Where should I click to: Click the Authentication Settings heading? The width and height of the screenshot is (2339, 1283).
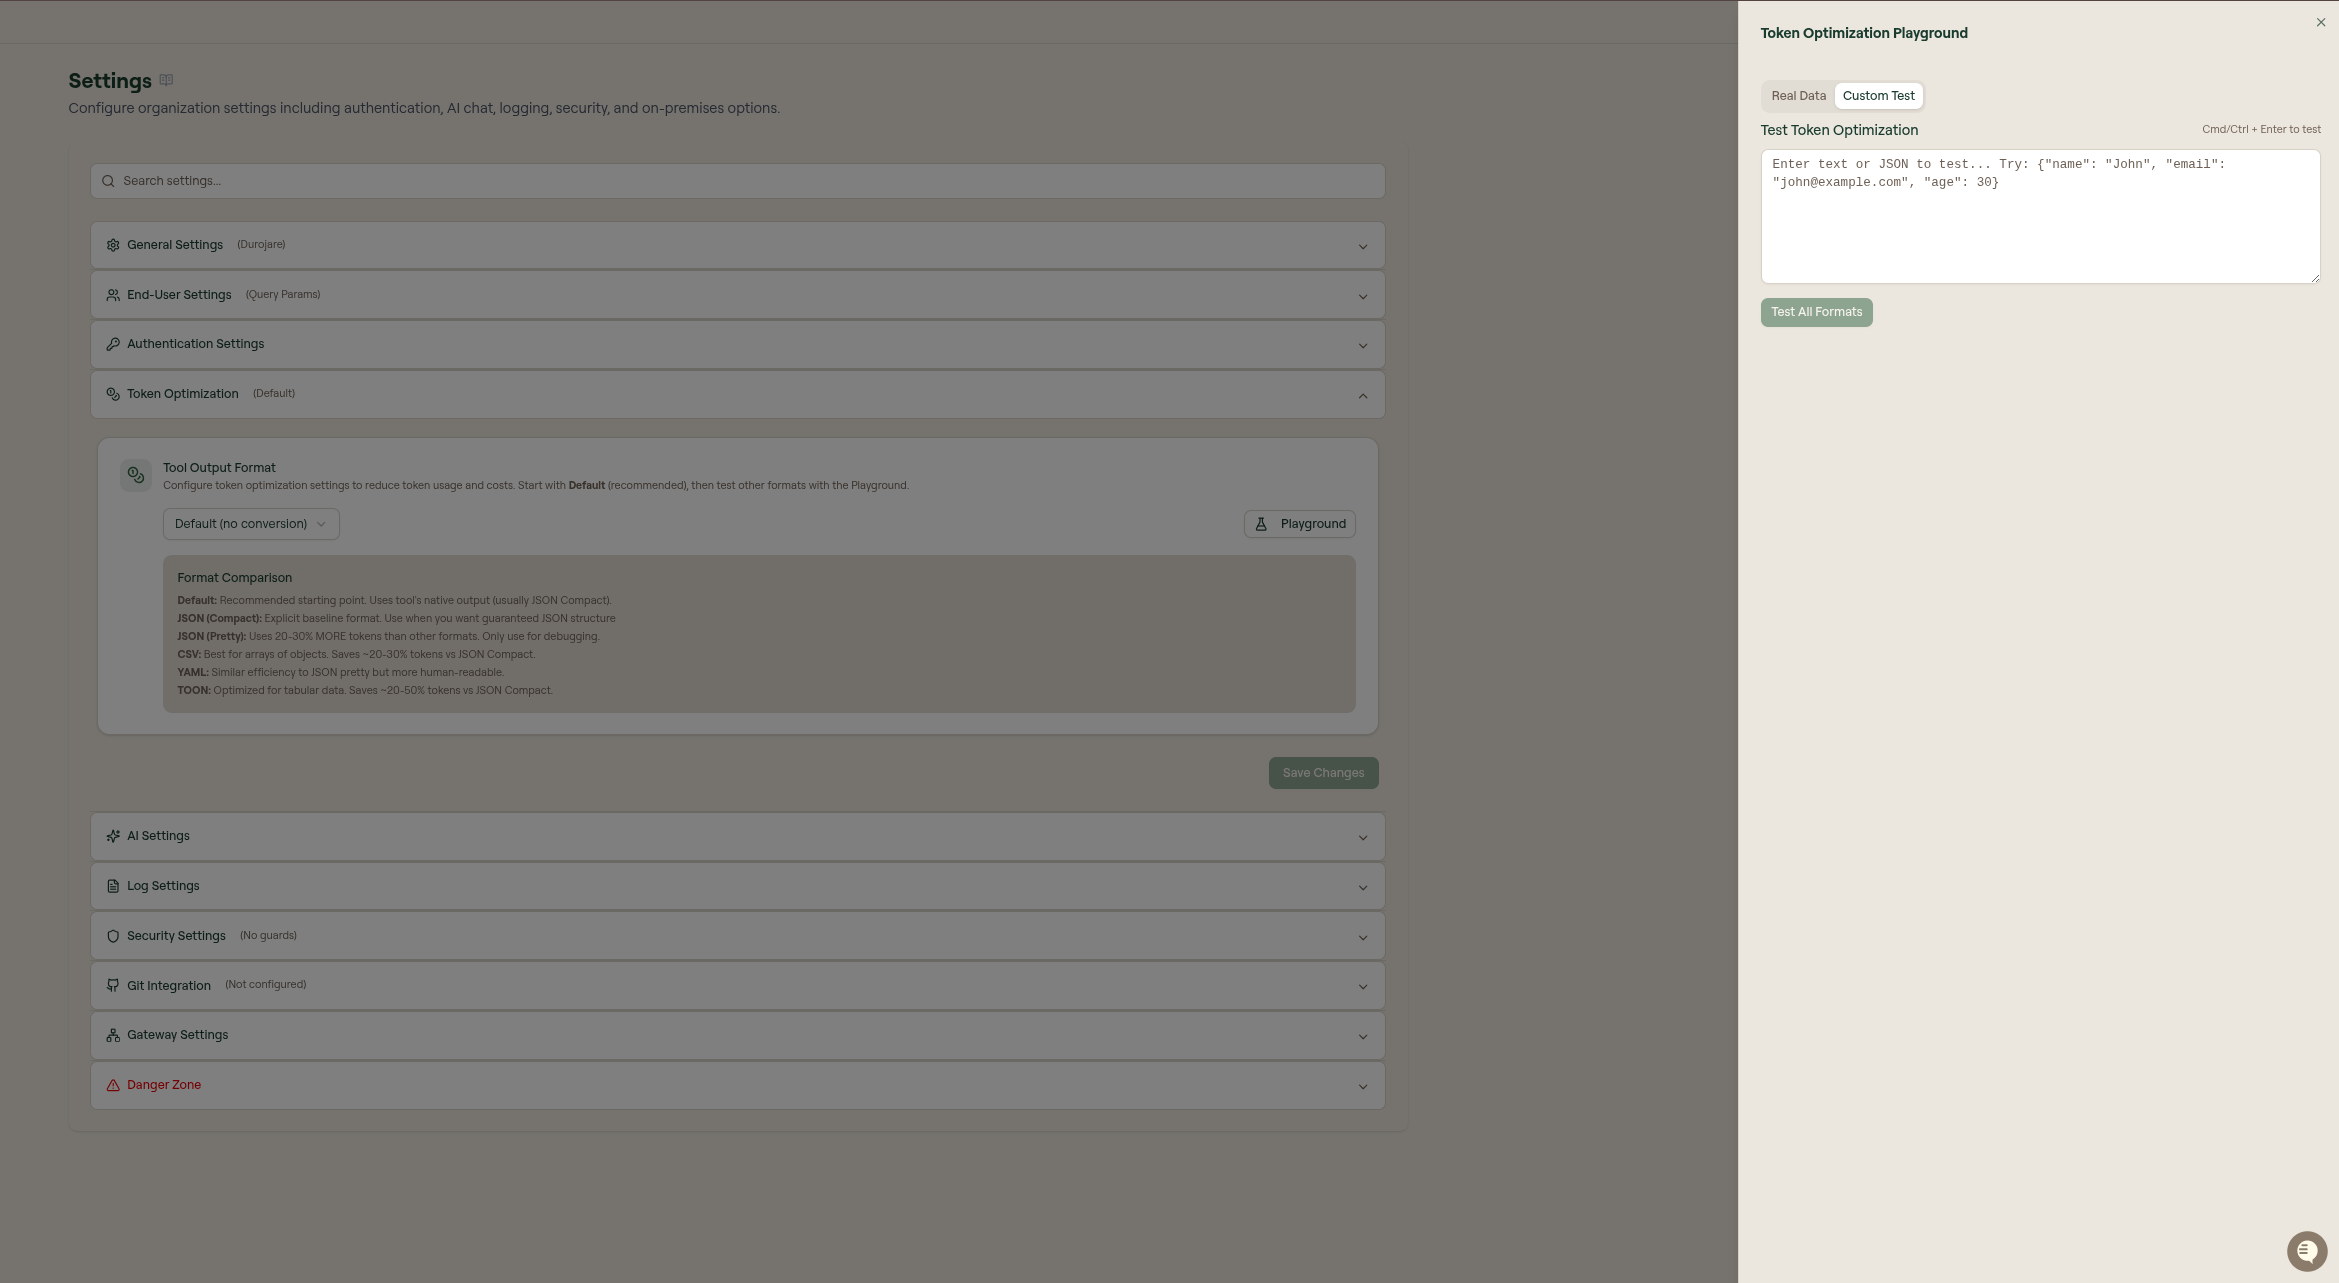coord(195,344)
